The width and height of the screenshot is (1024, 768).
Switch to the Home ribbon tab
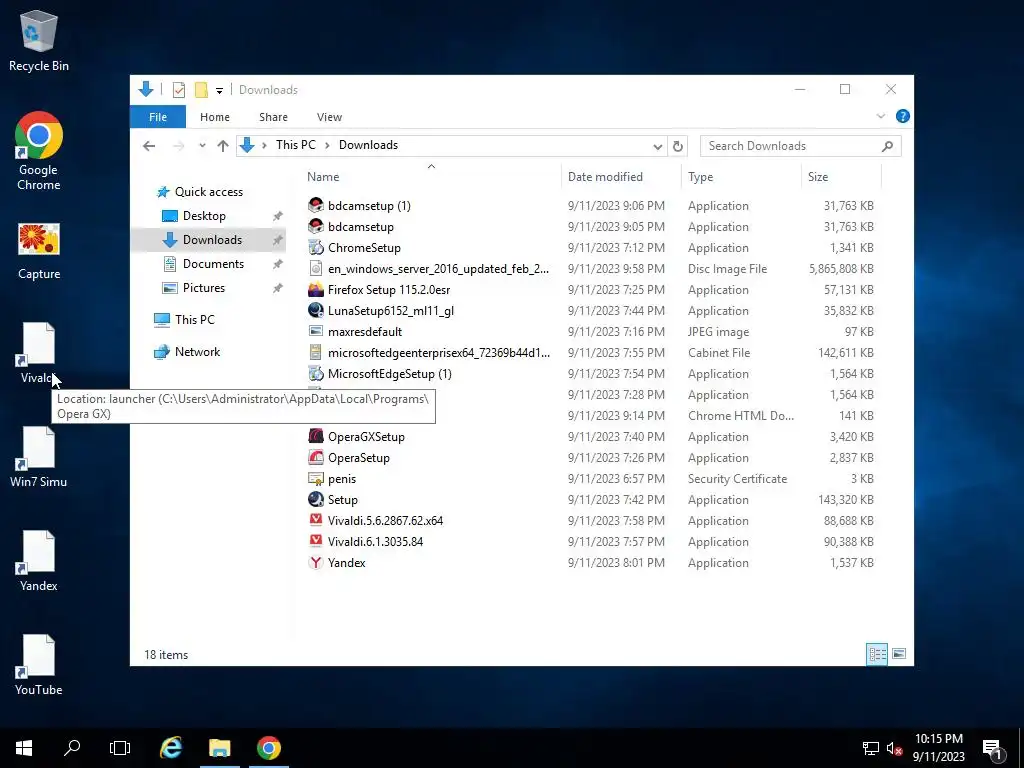[x=215, y=117]
